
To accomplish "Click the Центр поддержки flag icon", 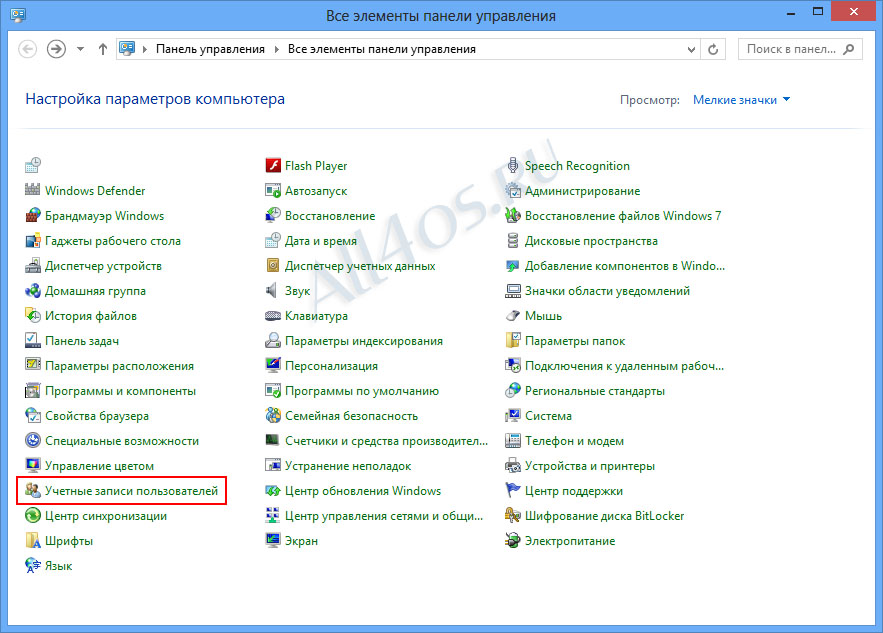I will pyautogui.click(x=513, y=491).
